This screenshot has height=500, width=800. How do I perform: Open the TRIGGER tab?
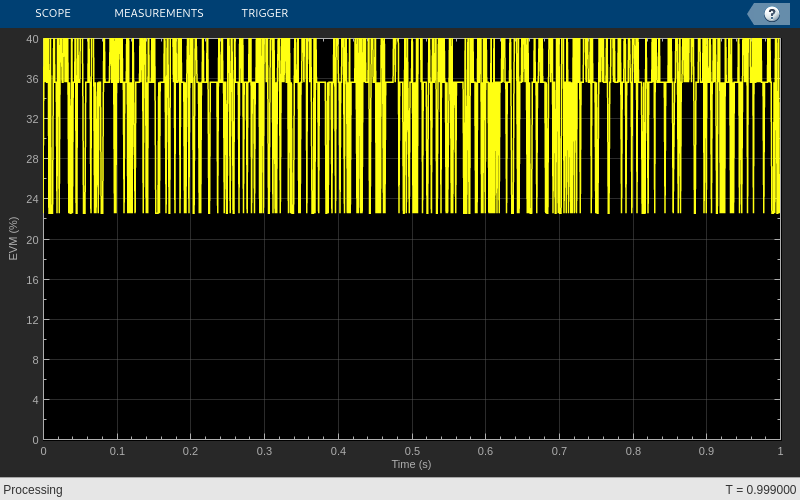[x=265, y=13]
